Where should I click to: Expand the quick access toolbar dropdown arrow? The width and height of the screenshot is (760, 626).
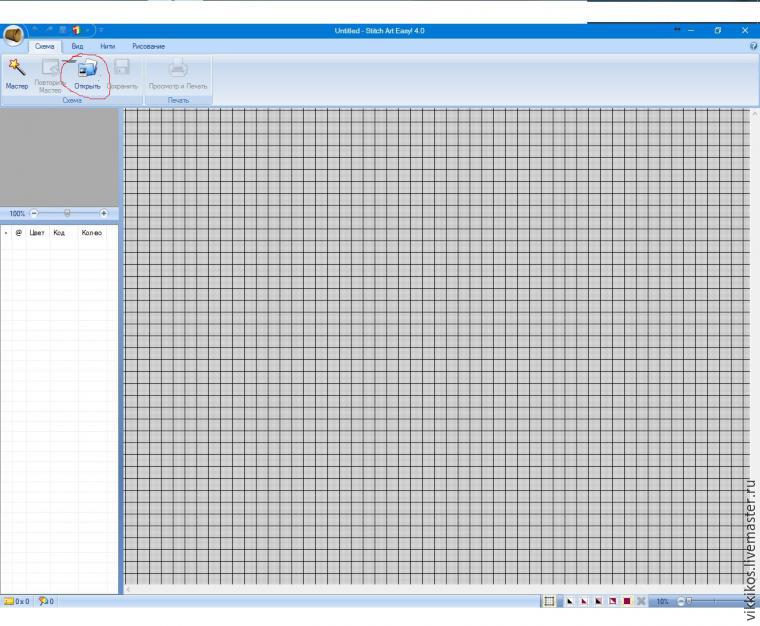tap(101, 30)
